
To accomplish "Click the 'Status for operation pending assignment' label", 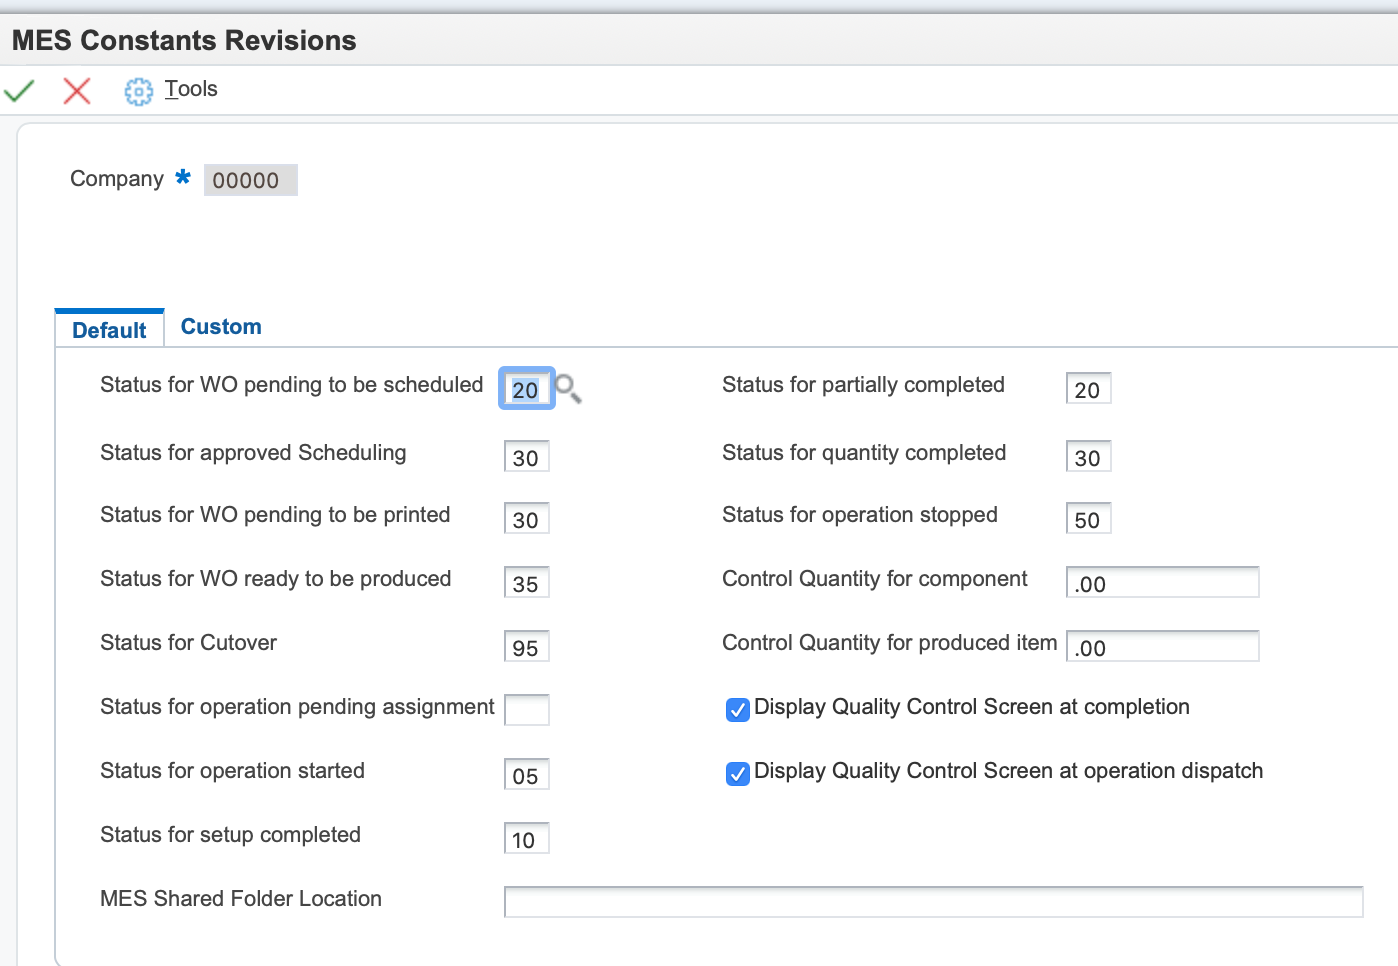I will 297,707.
